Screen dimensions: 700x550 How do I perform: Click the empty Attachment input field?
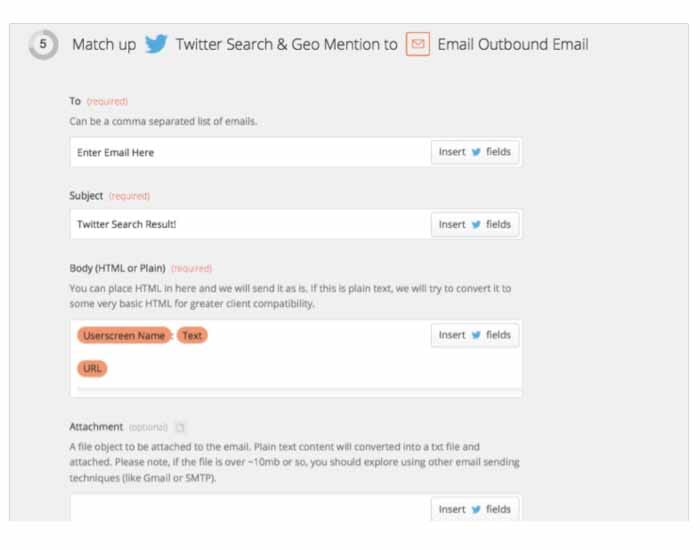click(x=250, y=508)
